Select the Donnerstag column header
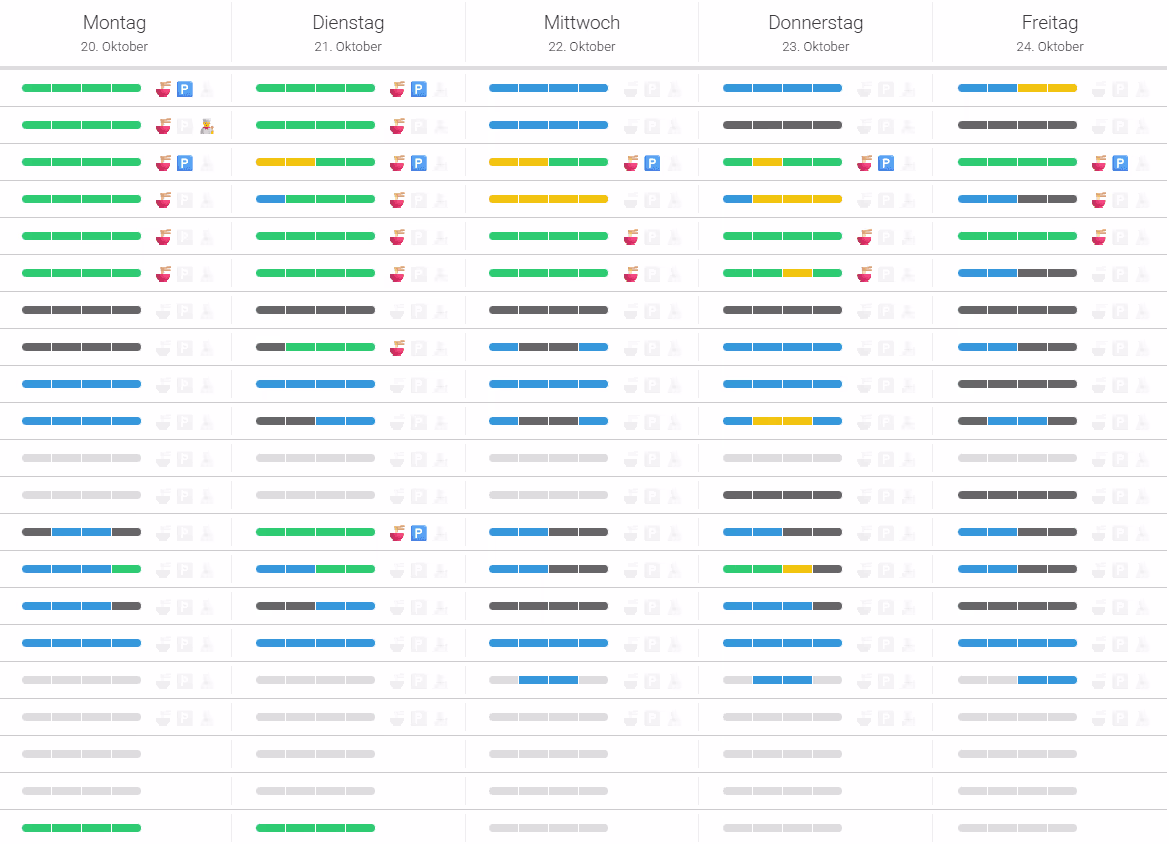Screen dimensions: 1169x844 [815, 22]
